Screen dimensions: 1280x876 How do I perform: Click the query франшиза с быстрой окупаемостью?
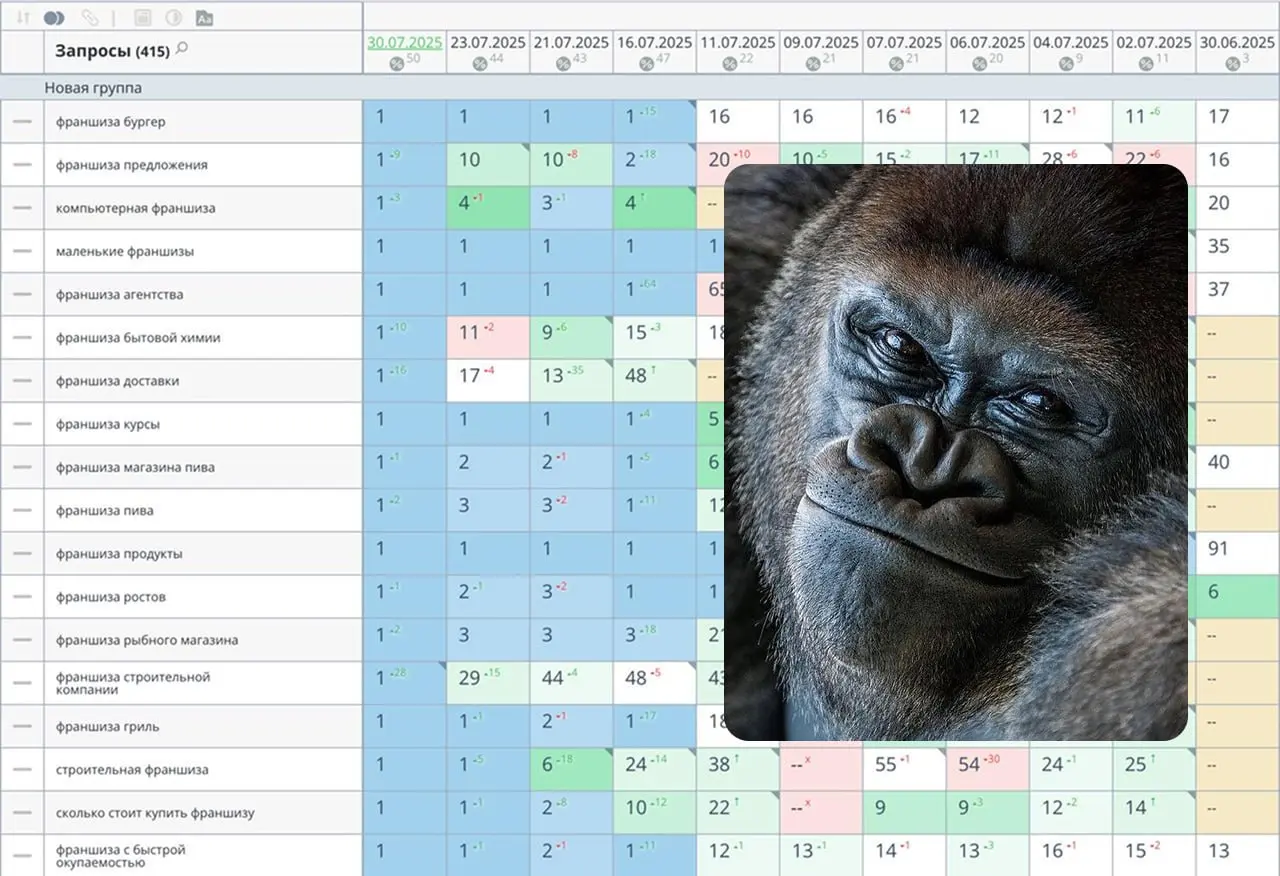pos(121,856)
